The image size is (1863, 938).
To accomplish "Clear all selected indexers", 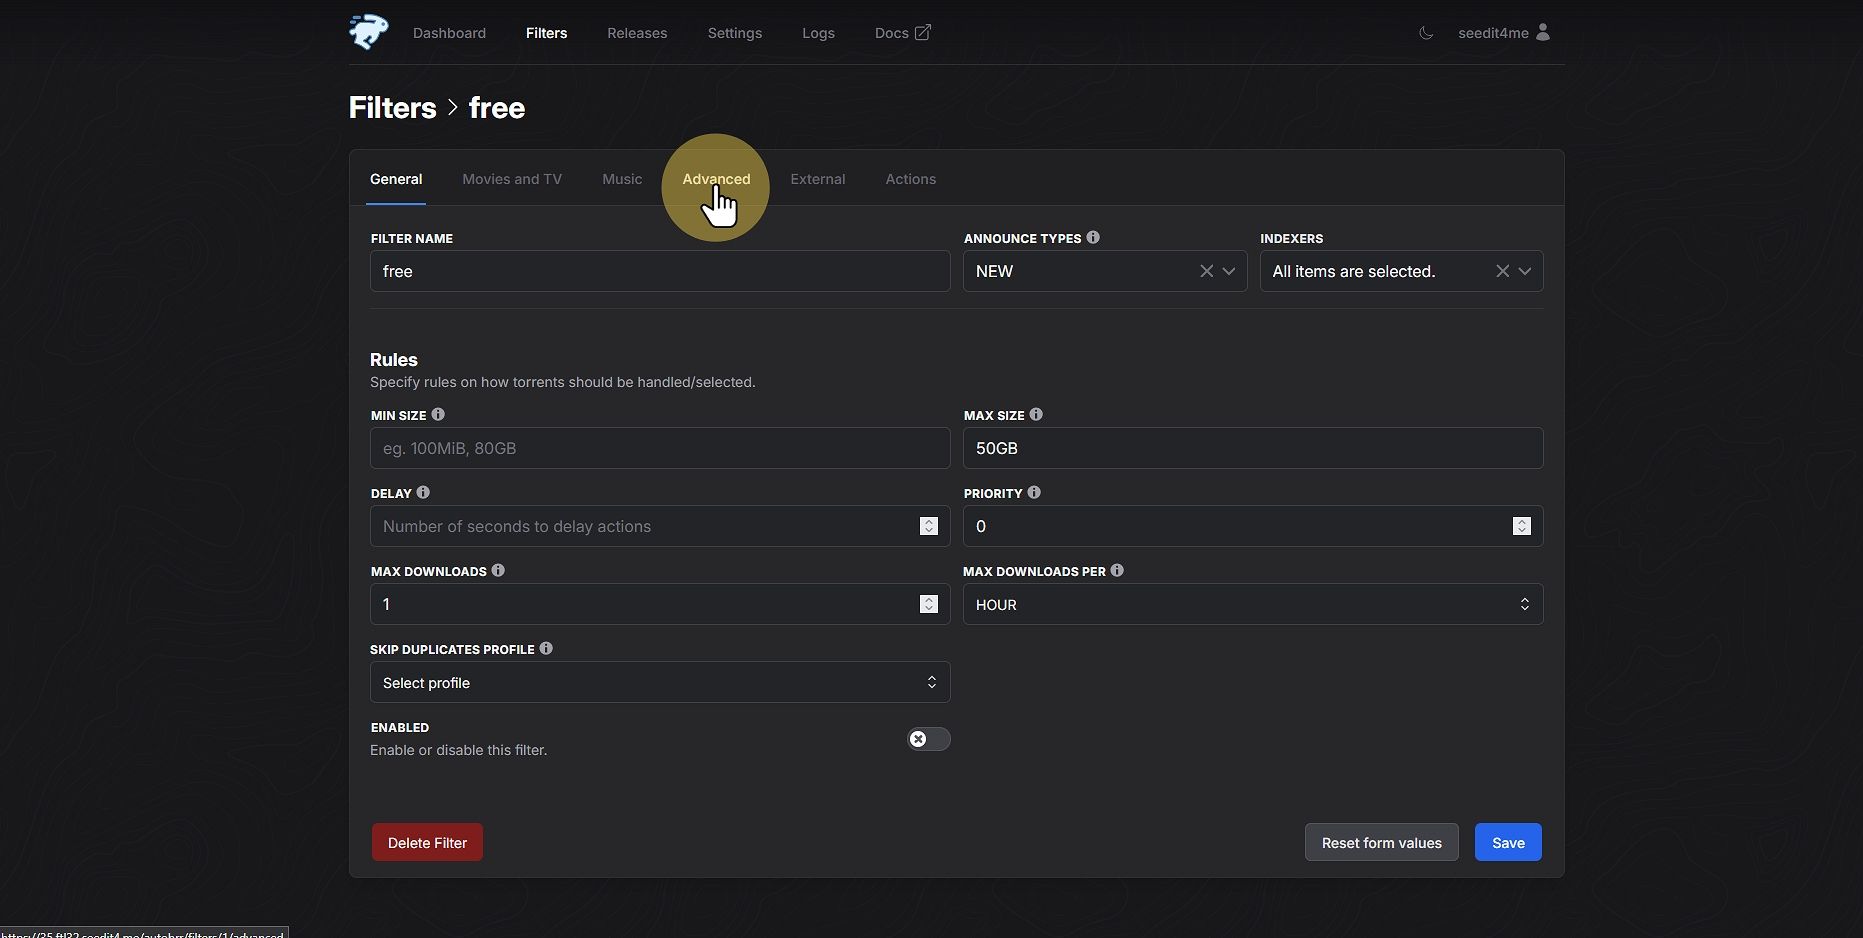I will [x=1502, y=271].
